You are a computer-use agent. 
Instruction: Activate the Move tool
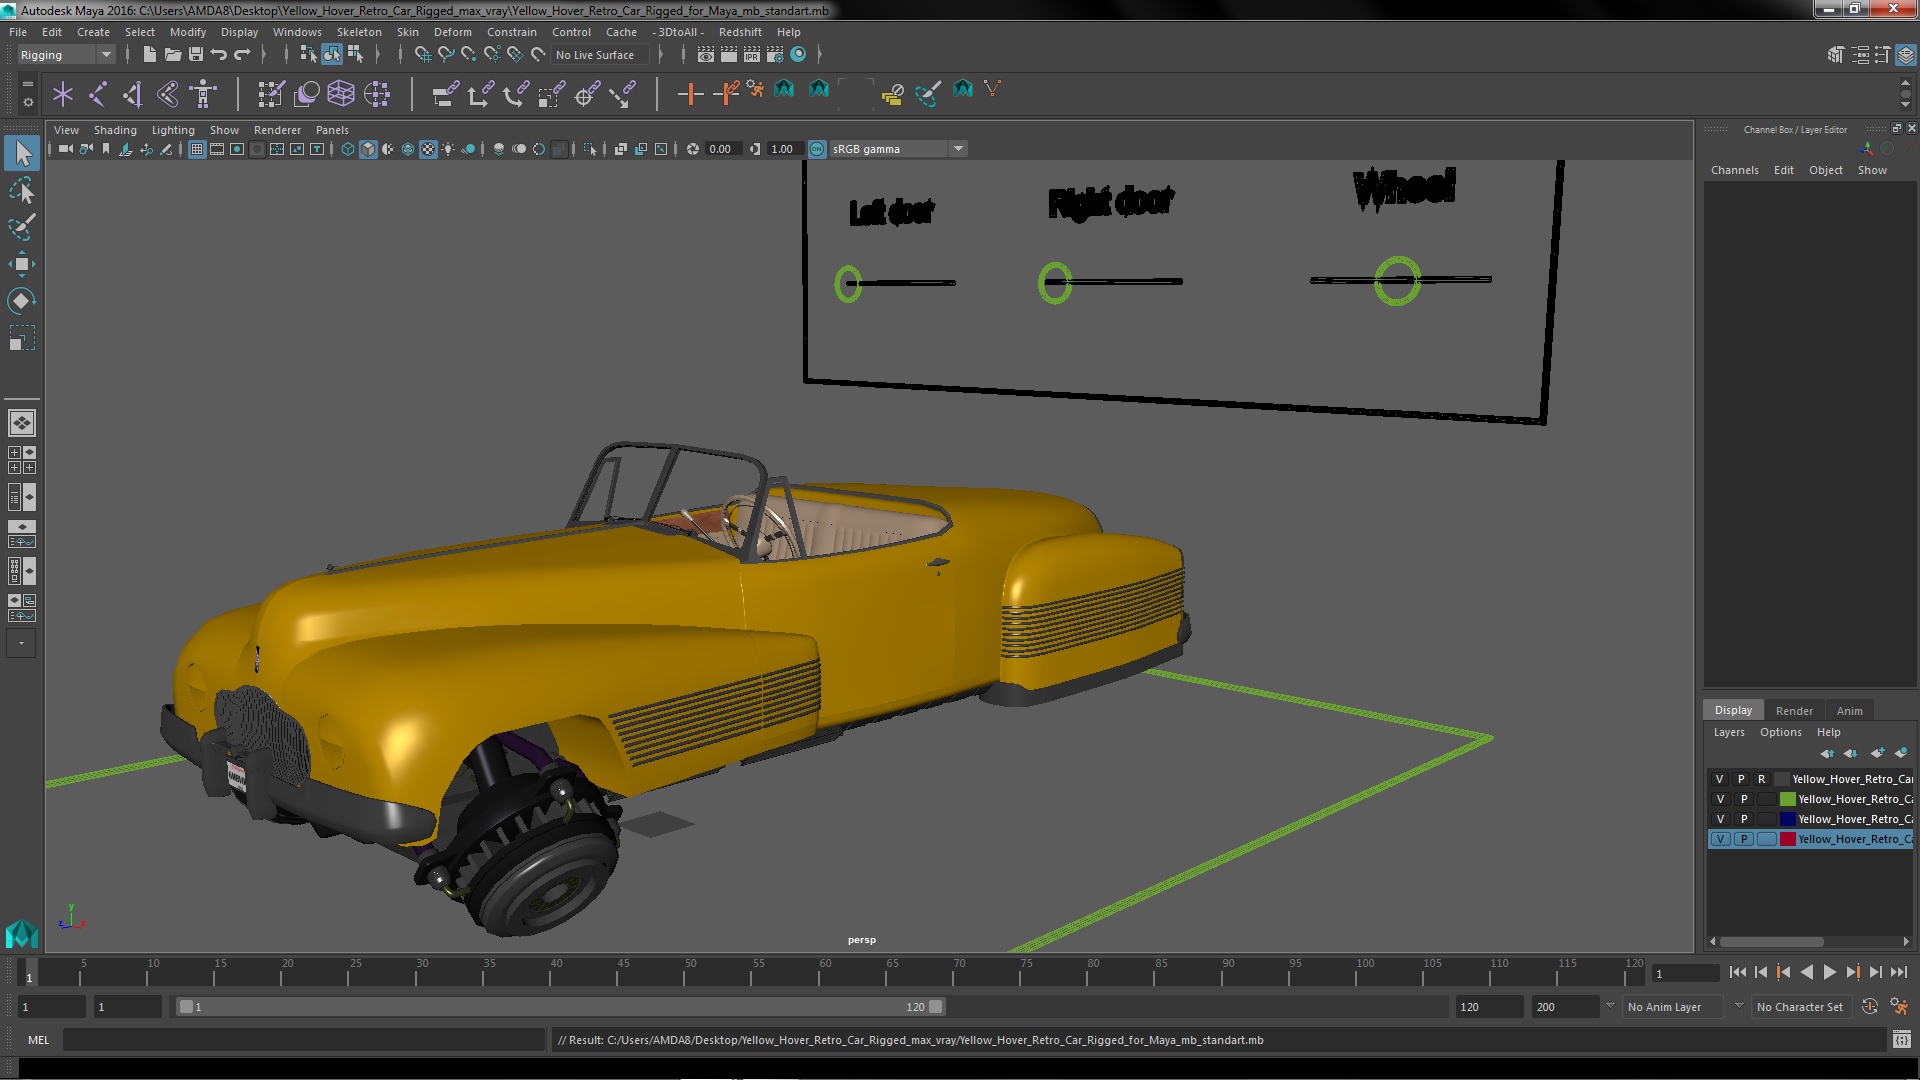click(22, 264)
